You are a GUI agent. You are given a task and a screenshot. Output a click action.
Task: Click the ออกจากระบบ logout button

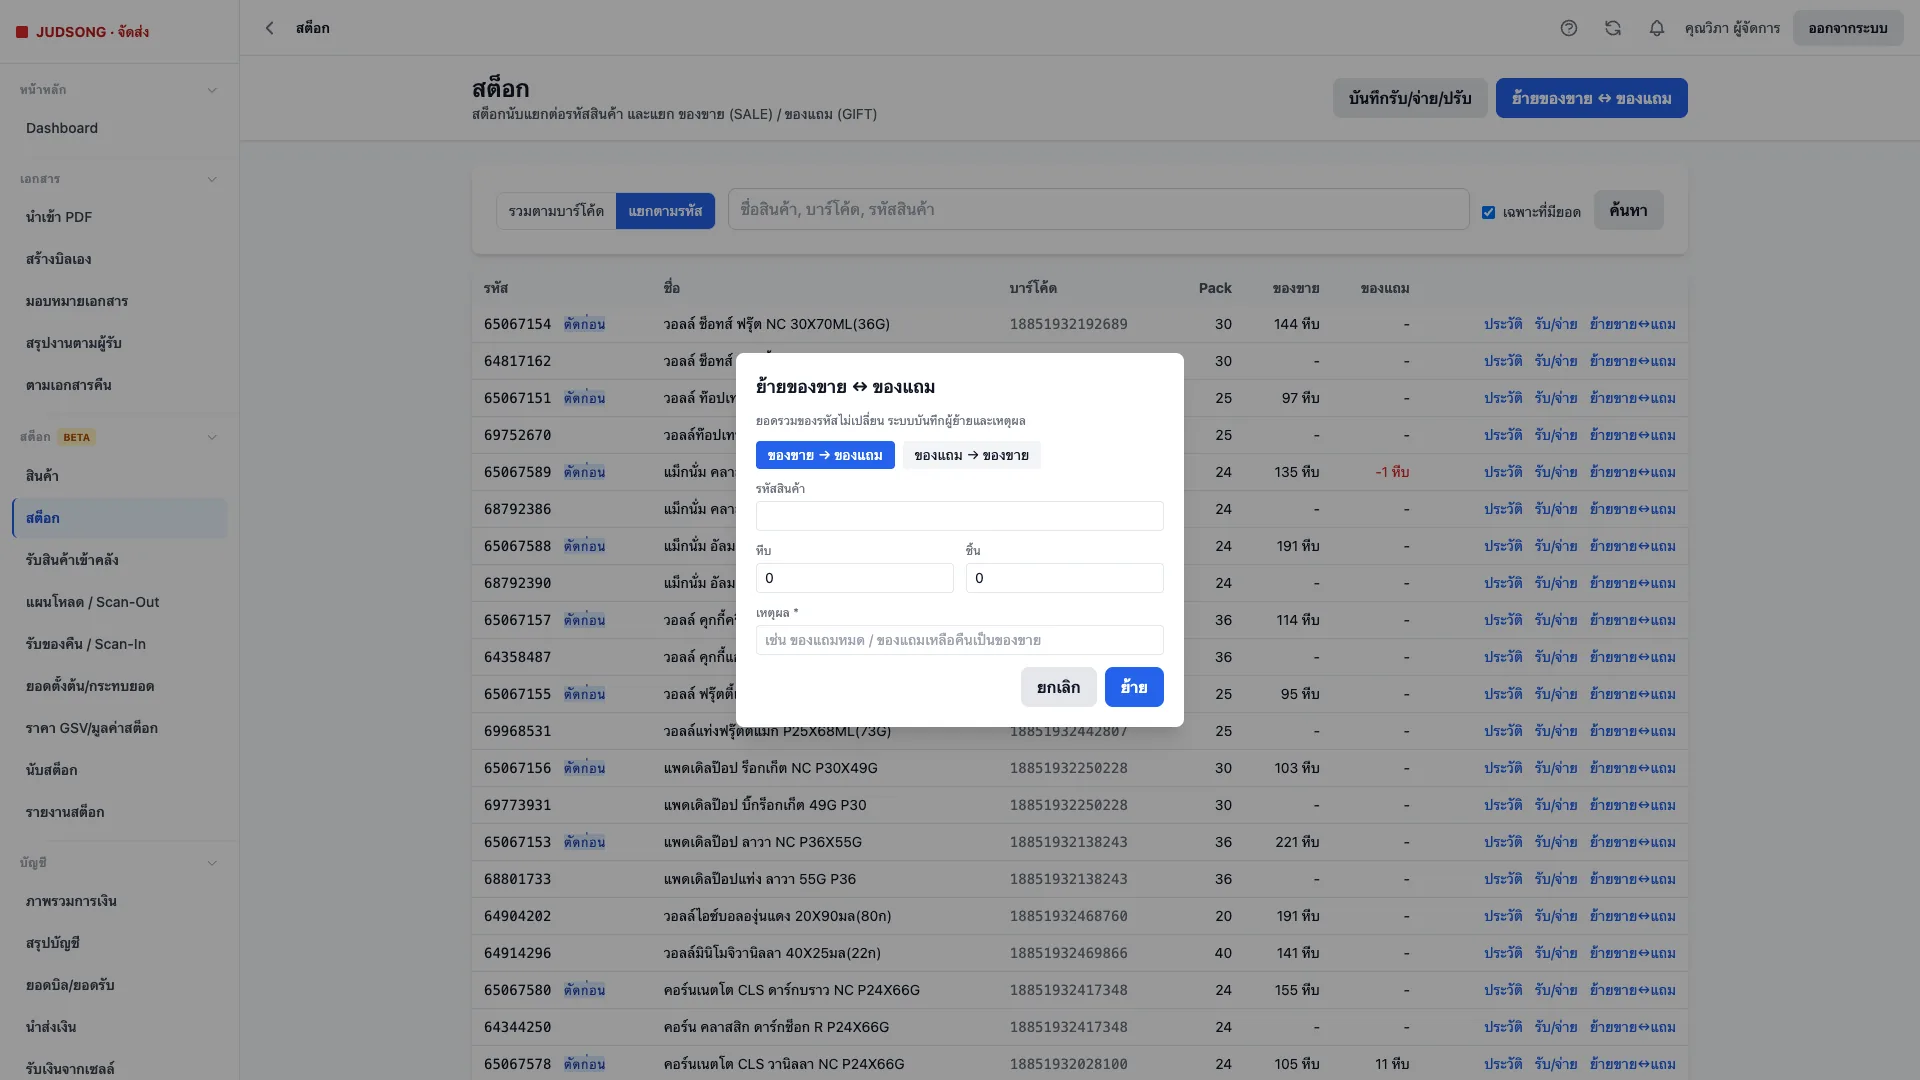click(1848, 28)
